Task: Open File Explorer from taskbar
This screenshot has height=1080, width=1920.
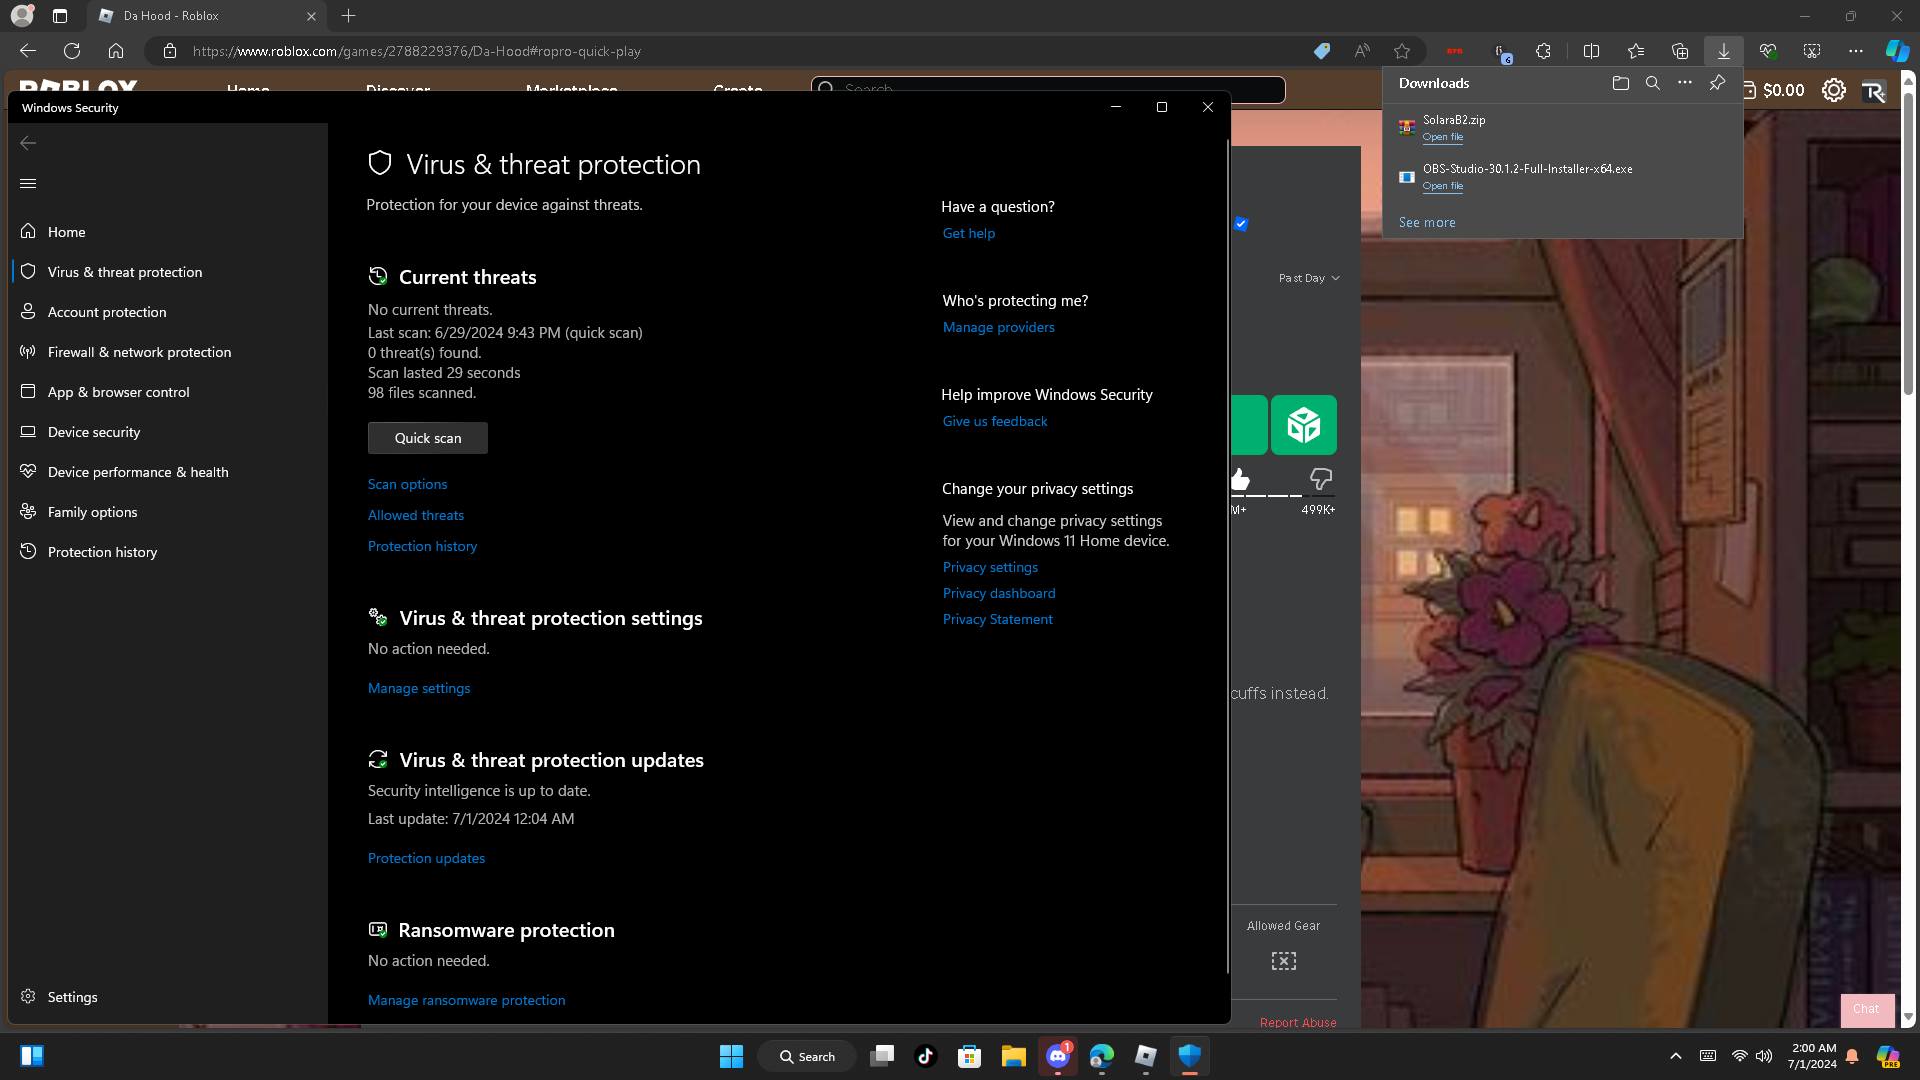Action: point(1014,1056)
